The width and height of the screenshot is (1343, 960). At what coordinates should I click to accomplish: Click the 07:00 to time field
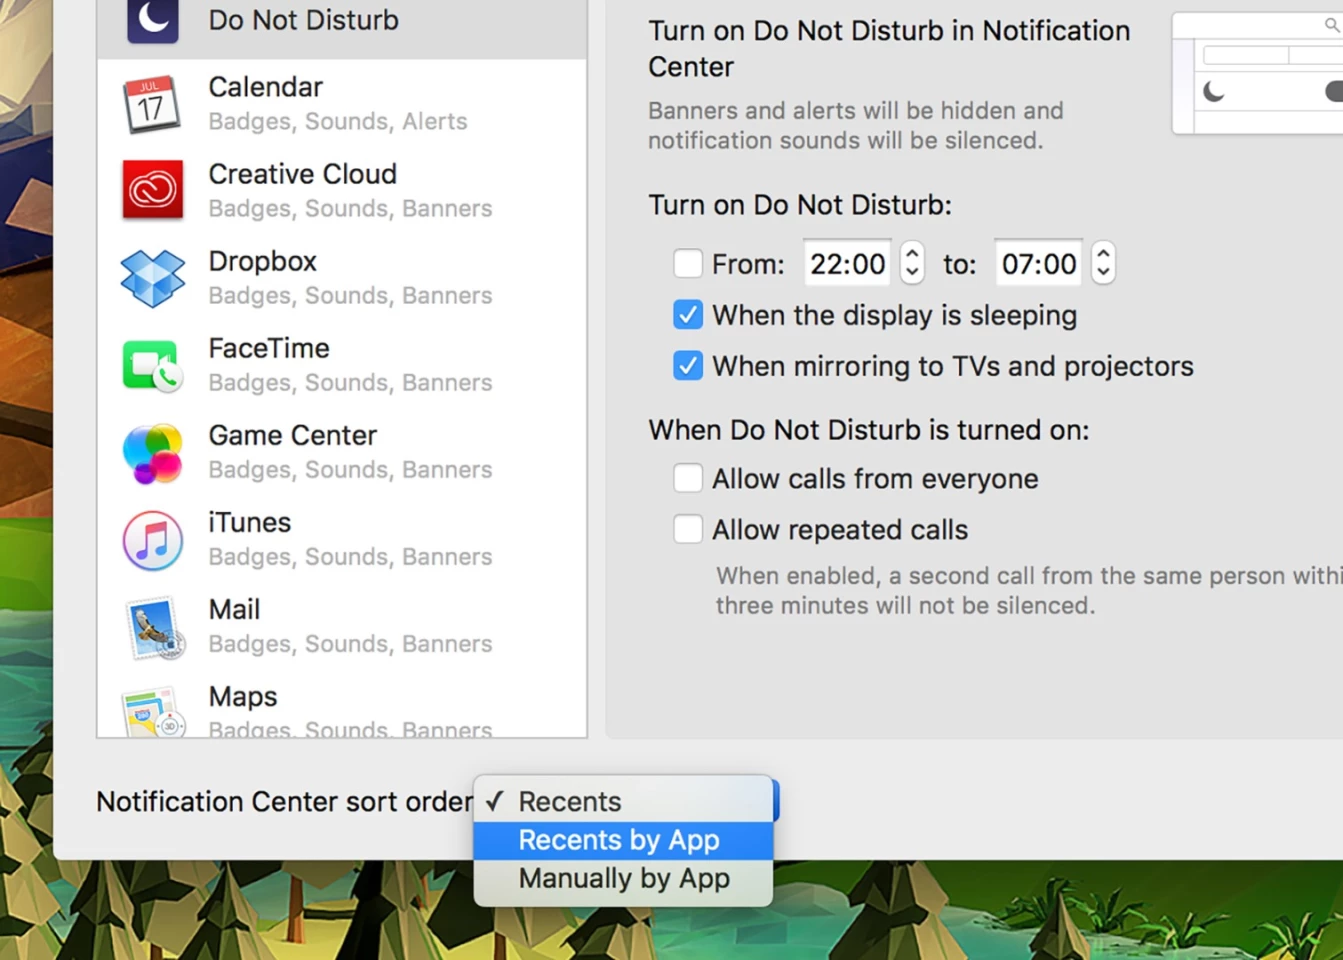[1039, 264]
